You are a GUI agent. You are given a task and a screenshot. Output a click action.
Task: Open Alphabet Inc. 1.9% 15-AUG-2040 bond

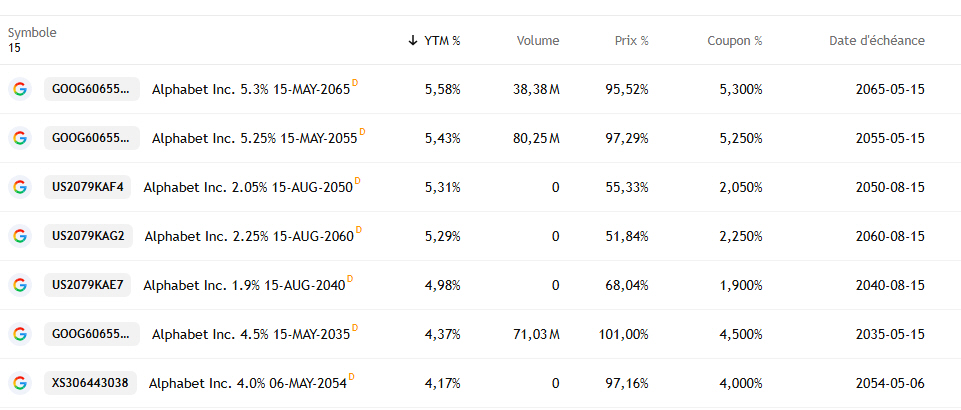[x=244, y=285]
